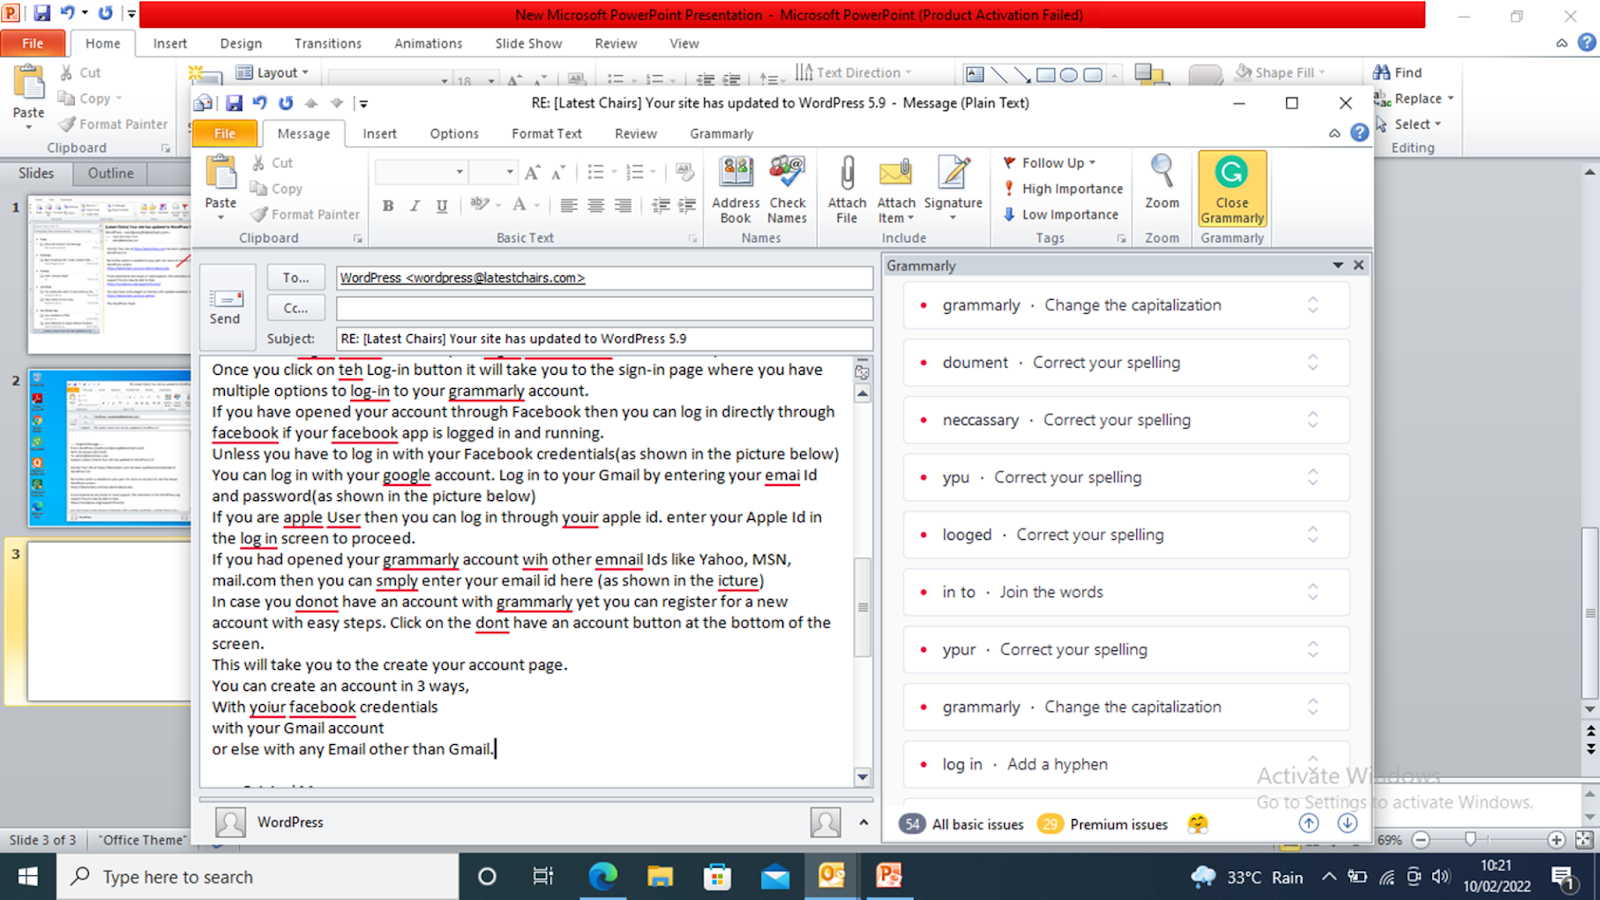Open the File tab of the message window
Viewport: 1600px width, 900px height.
[x=225, y=134]
